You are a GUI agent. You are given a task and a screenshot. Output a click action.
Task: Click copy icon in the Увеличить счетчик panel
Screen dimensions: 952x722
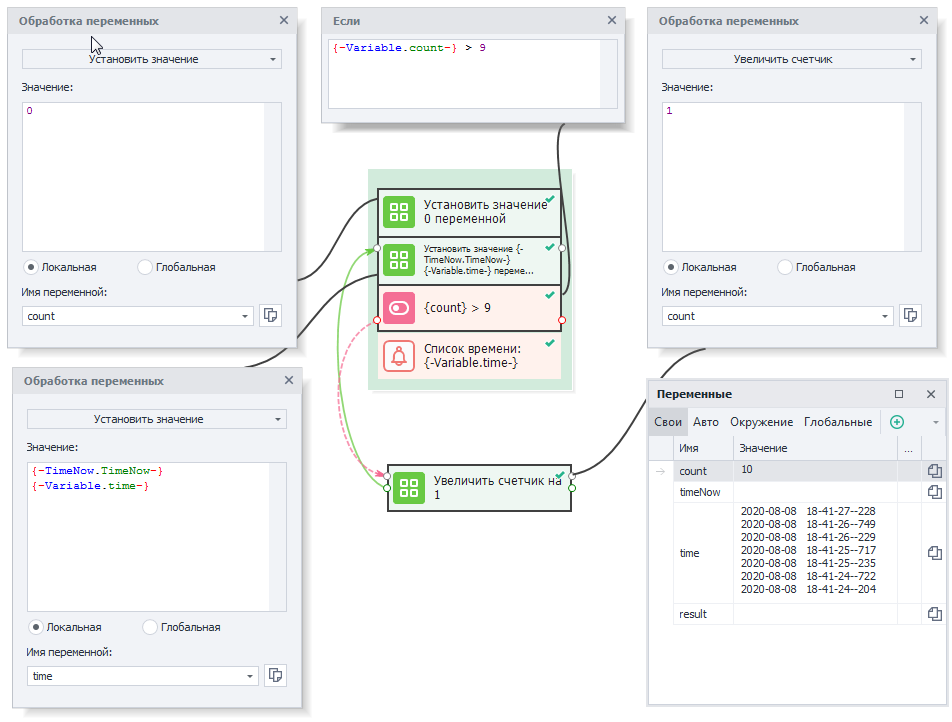coord(910,315)
